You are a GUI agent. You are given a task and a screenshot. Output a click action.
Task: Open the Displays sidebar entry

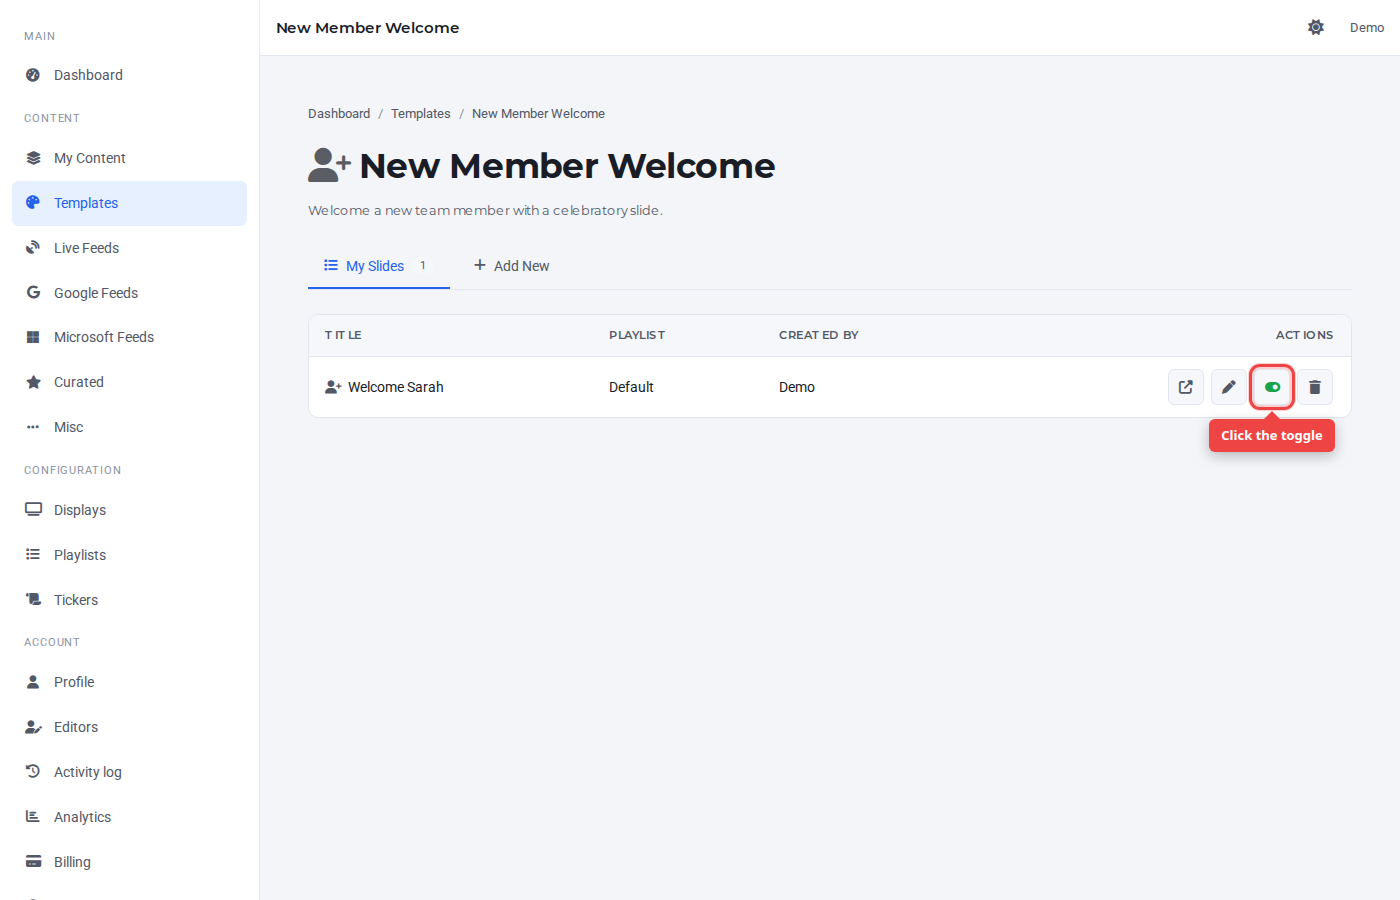pos(129,510)
